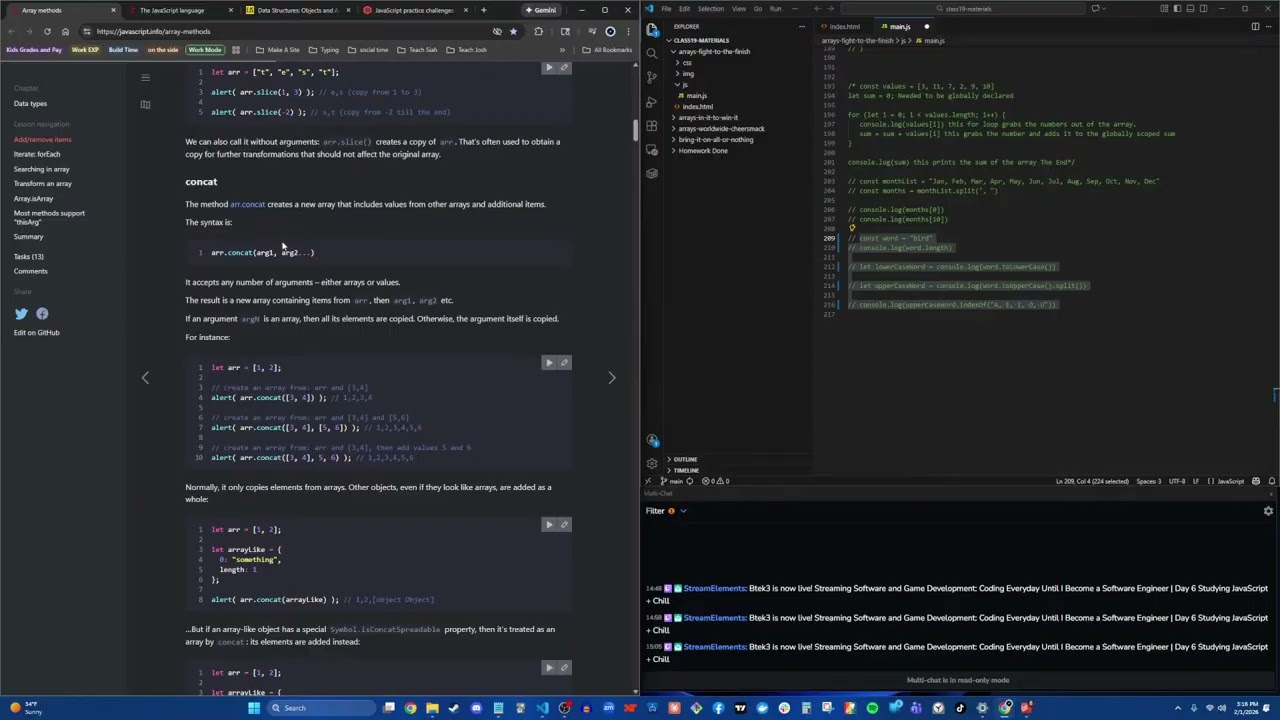Open VS Code Extensions icon
Screen dimensions: 1280x720
pos(652,125)
